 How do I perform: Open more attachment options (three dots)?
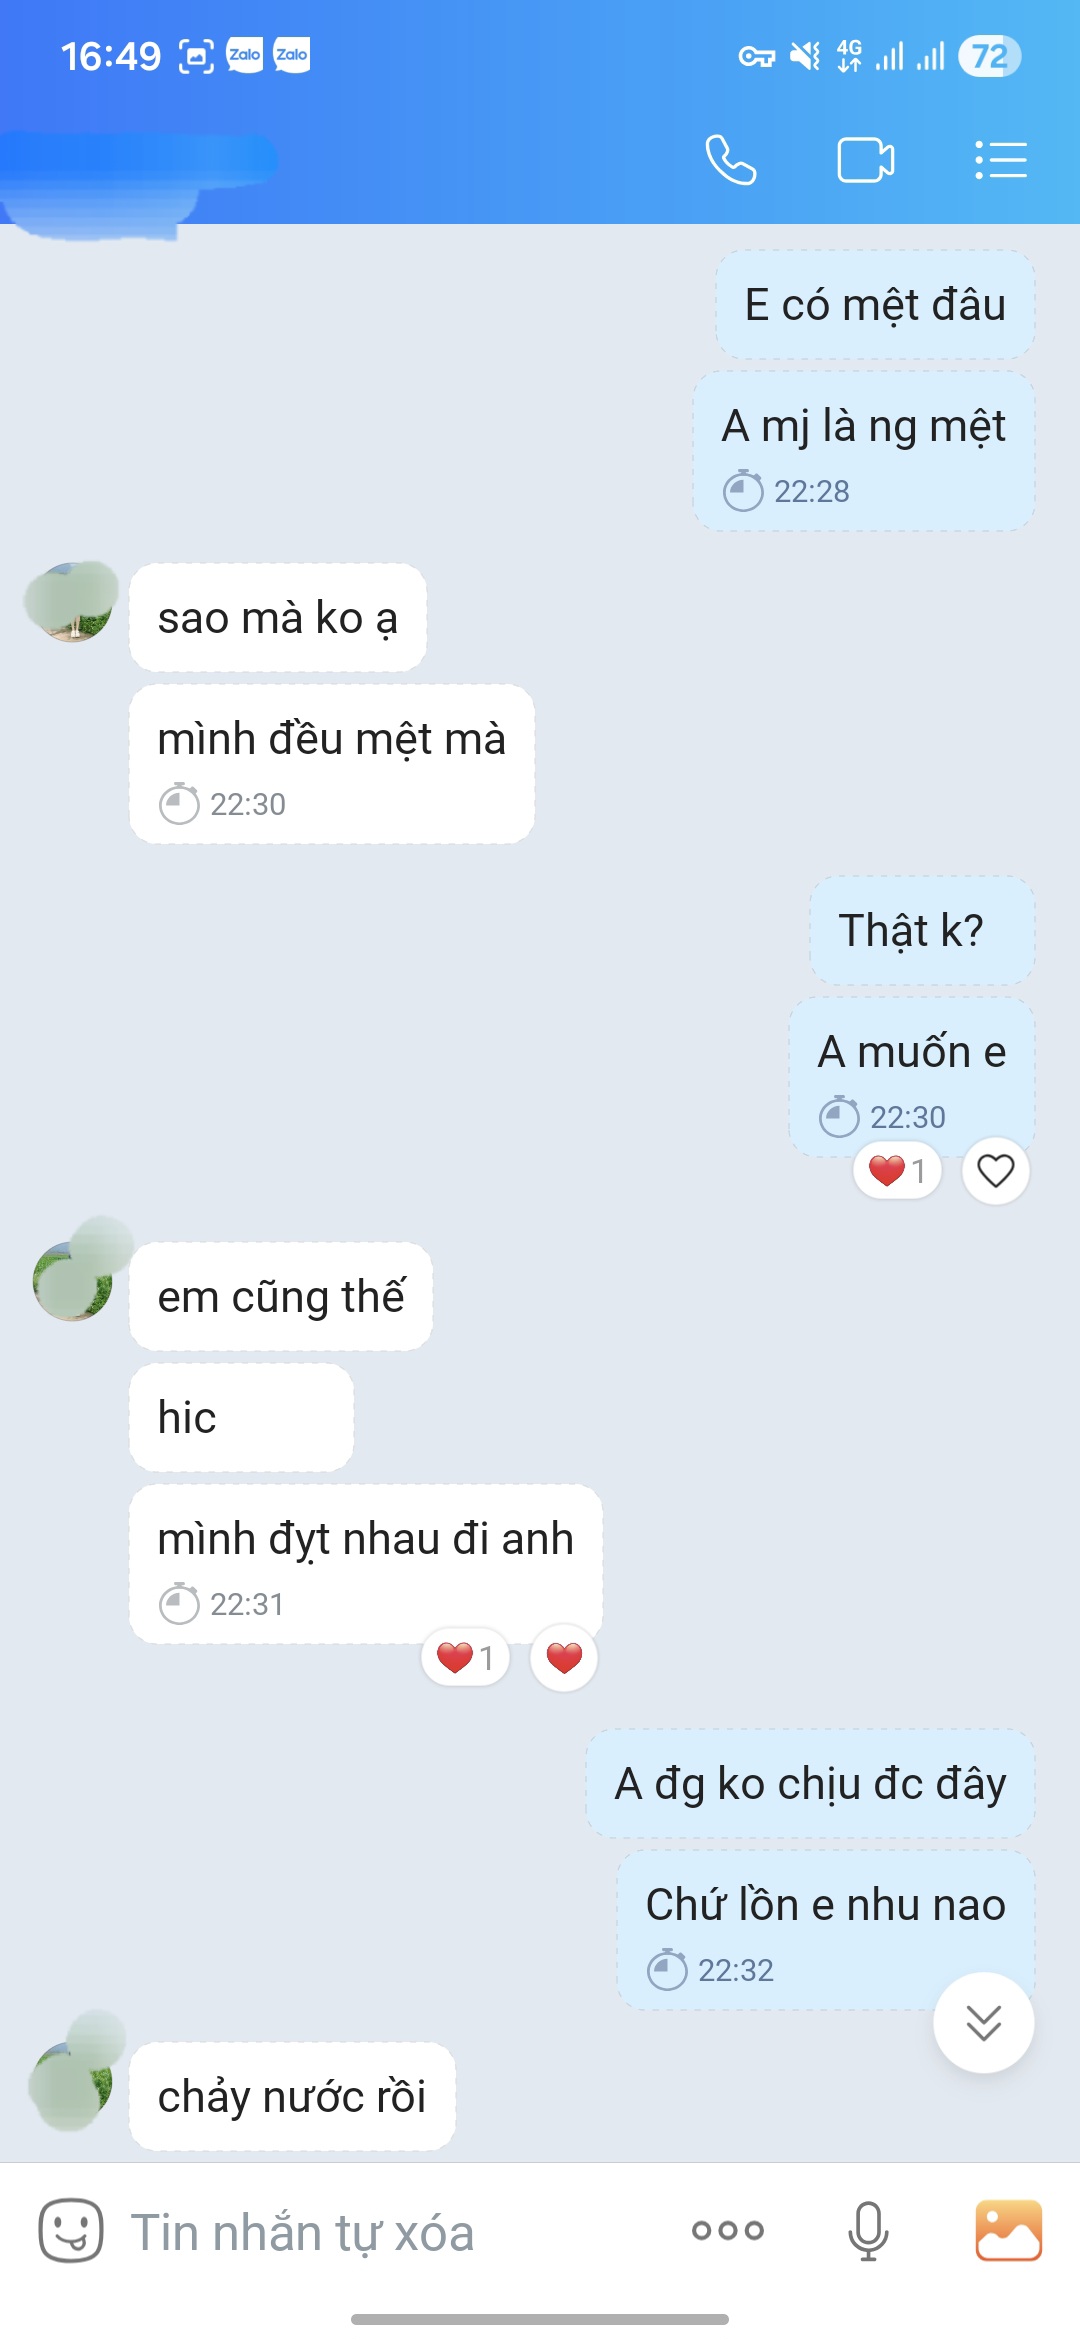point(728,2230)
